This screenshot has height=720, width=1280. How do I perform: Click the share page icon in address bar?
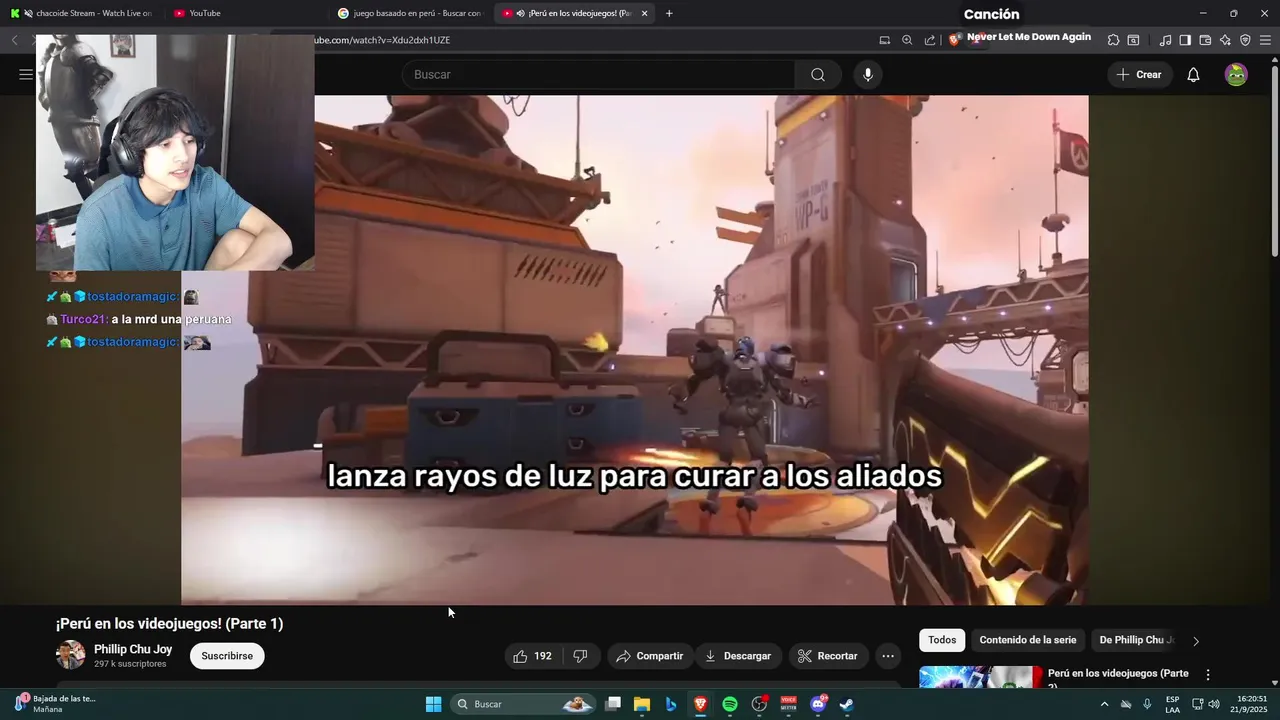pos(930,40)
